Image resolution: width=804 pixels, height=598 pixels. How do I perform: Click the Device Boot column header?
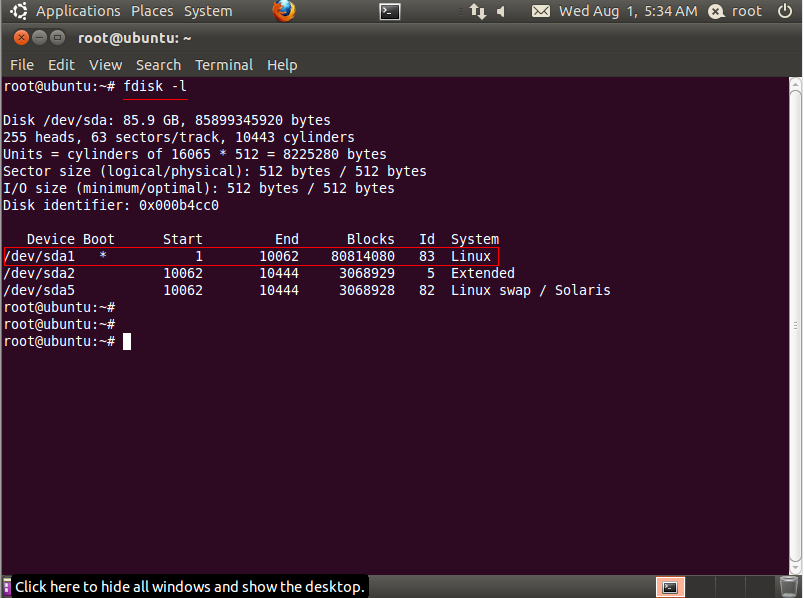(70, 240)
